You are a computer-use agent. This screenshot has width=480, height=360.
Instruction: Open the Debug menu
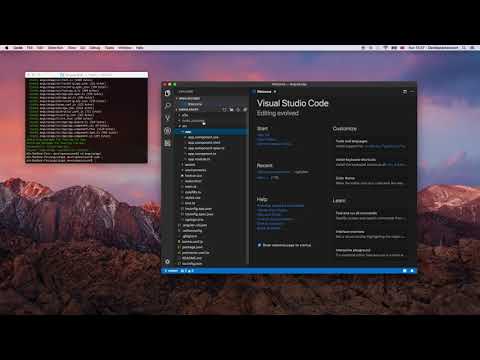click(x=95, y=48)
